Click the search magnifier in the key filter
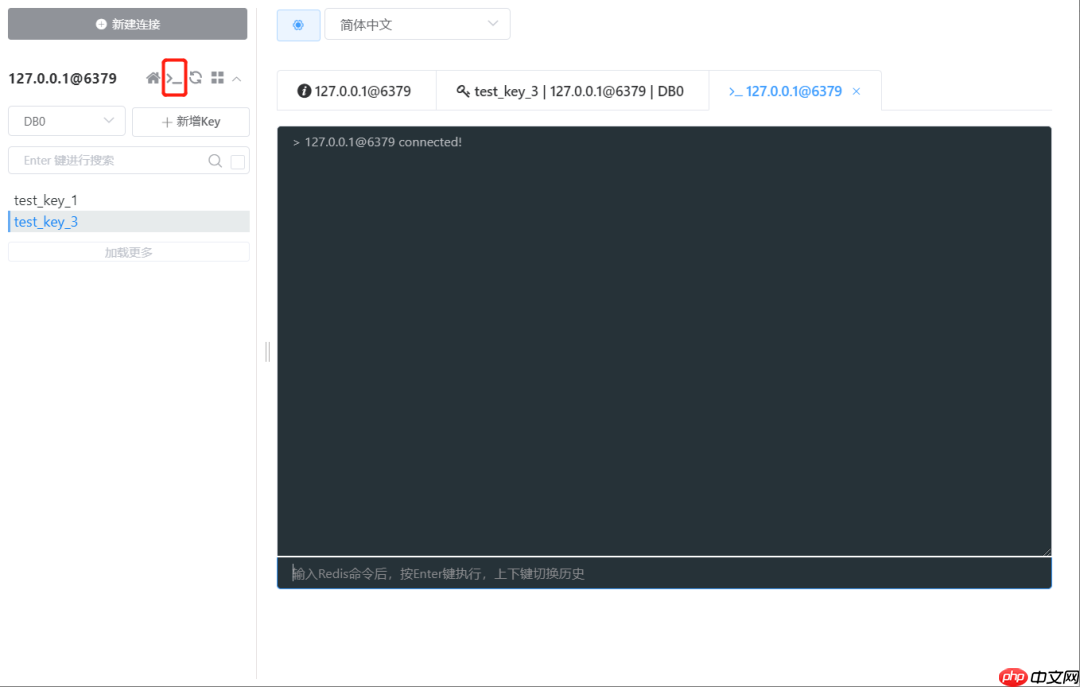 [214, 160]
